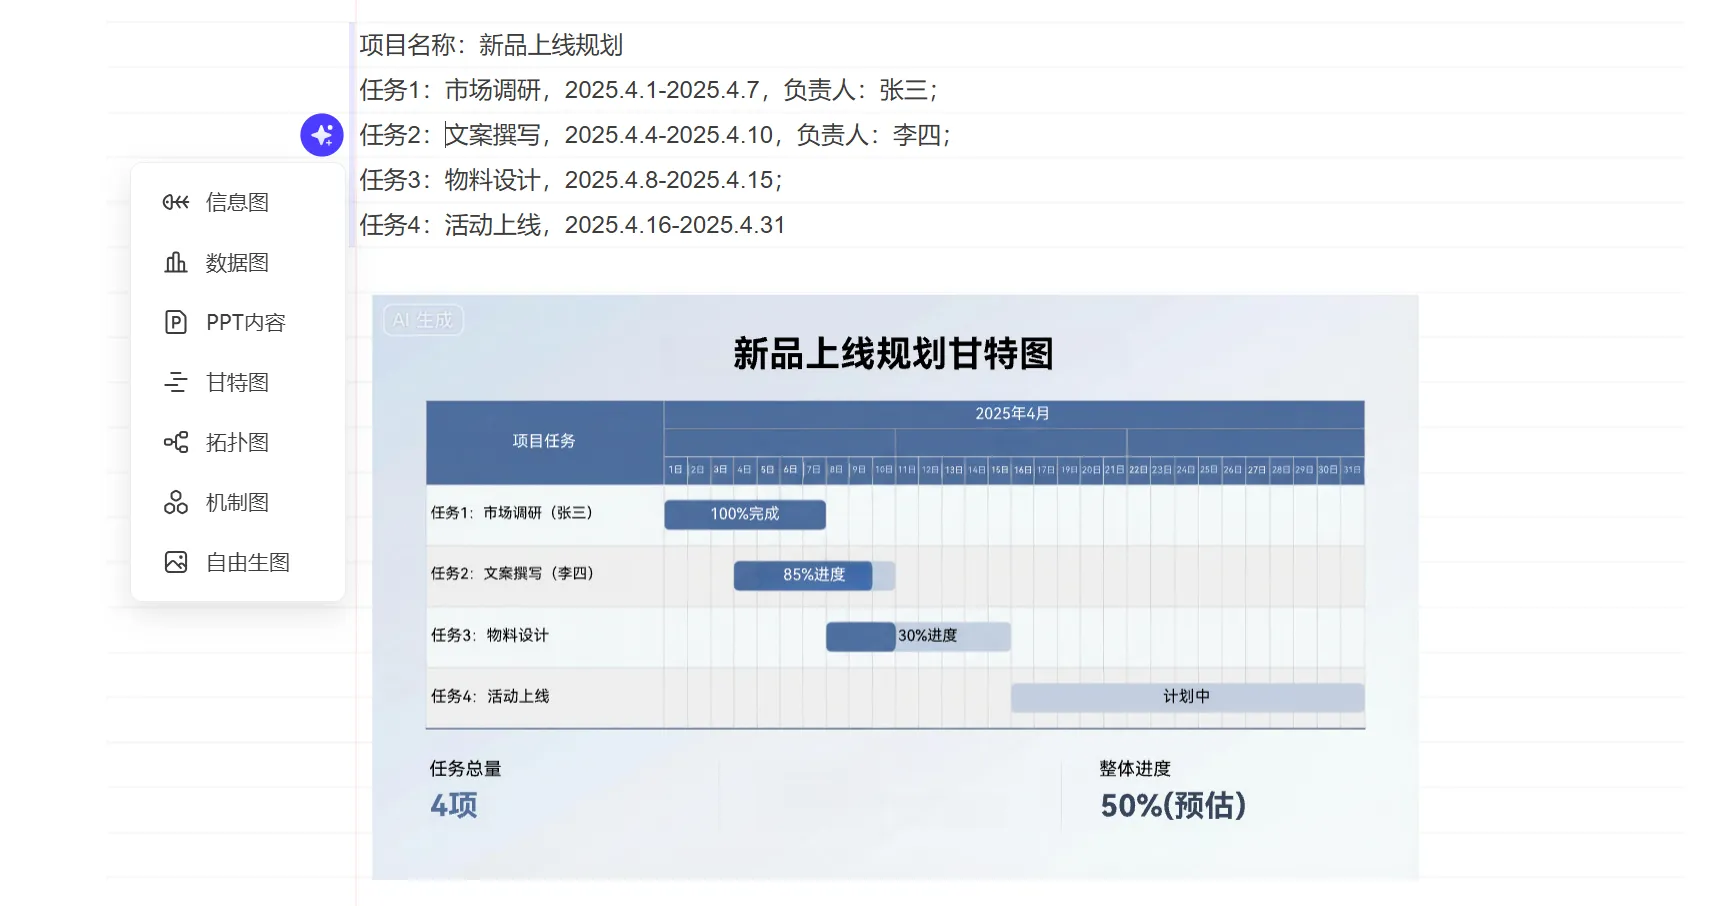Choose the 数据图 bar chart icon
1725x906 pixels.
pyautogui.click(x=176, y=262)
